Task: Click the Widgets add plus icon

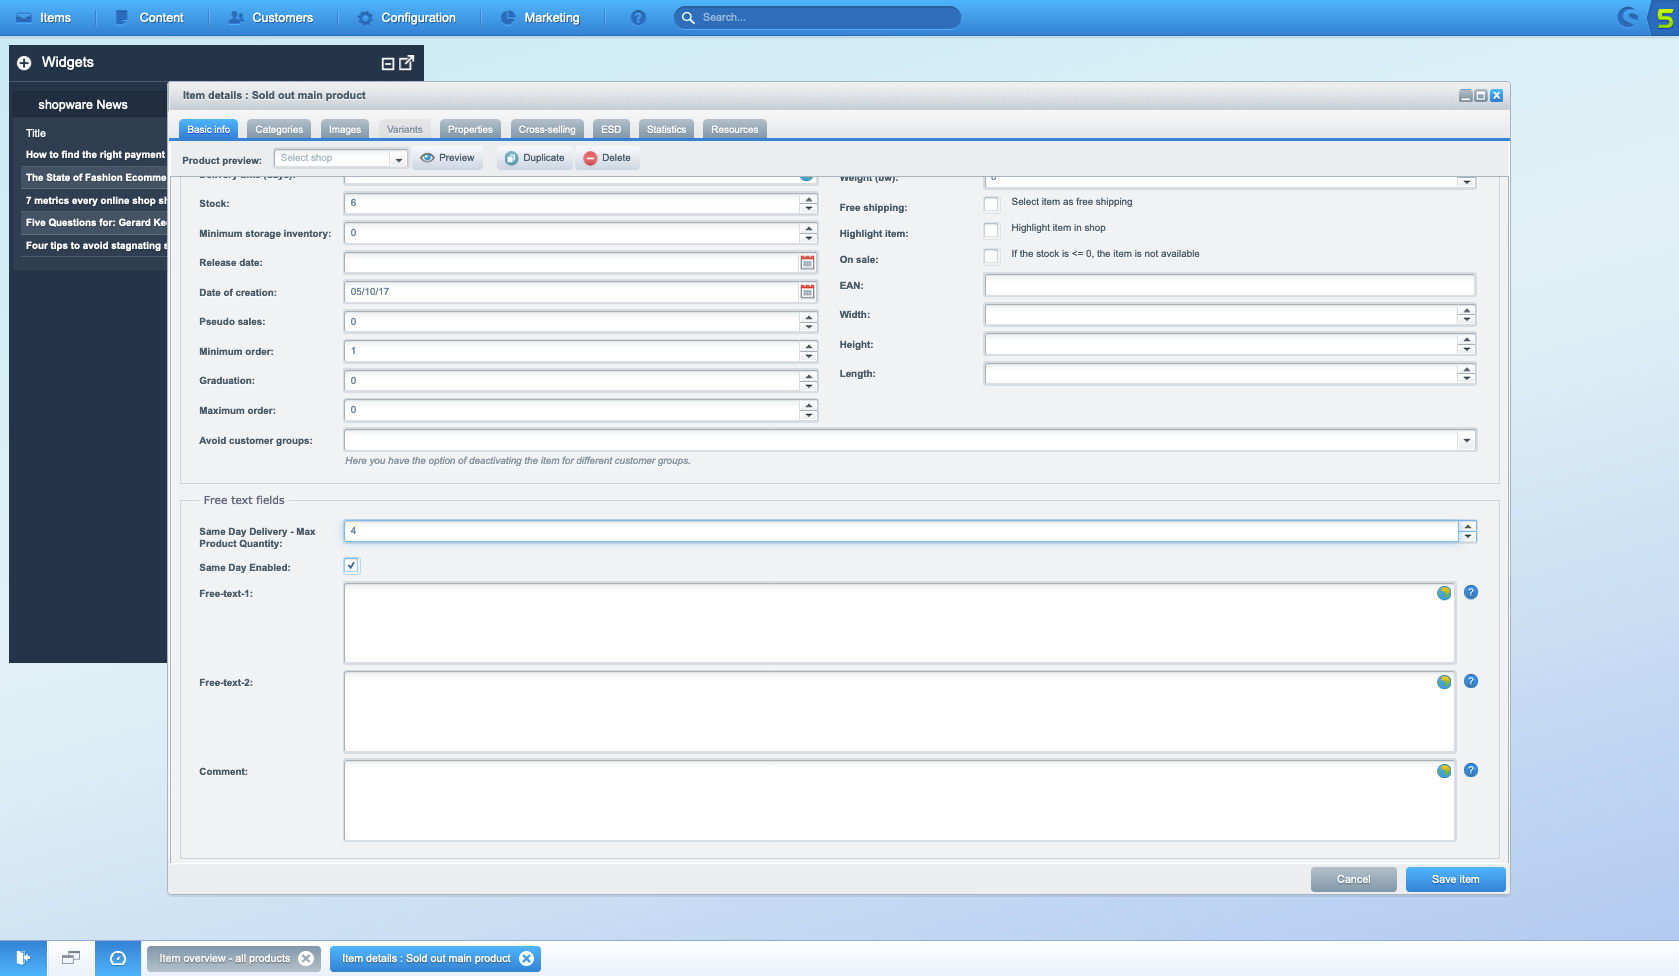Action: click(24, 62)
